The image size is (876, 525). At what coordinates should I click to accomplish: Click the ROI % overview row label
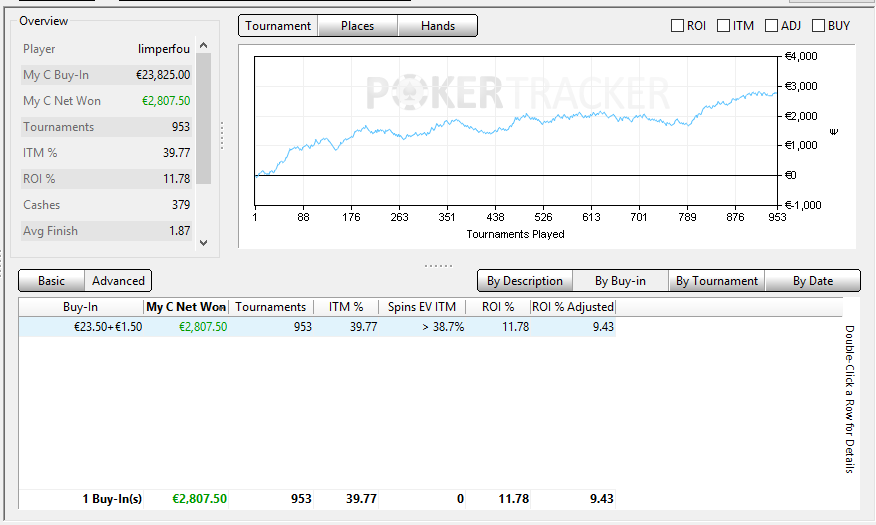39,179
